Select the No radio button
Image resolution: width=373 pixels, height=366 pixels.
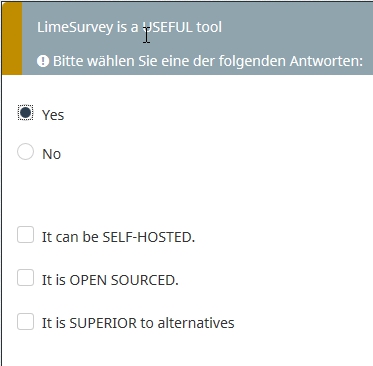25,152
